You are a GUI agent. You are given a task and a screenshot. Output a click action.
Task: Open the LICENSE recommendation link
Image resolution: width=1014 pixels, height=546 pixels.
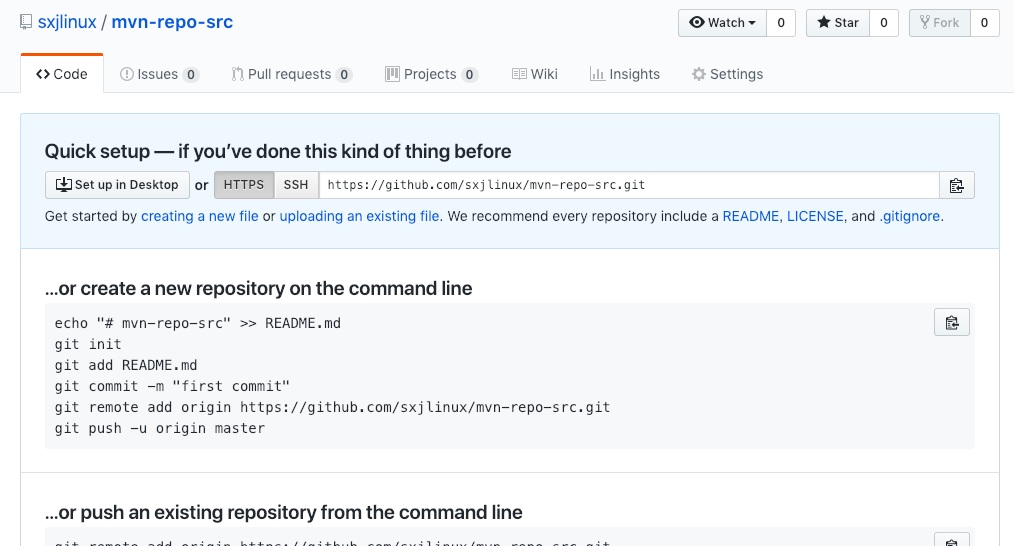click(x=815, y=216)
